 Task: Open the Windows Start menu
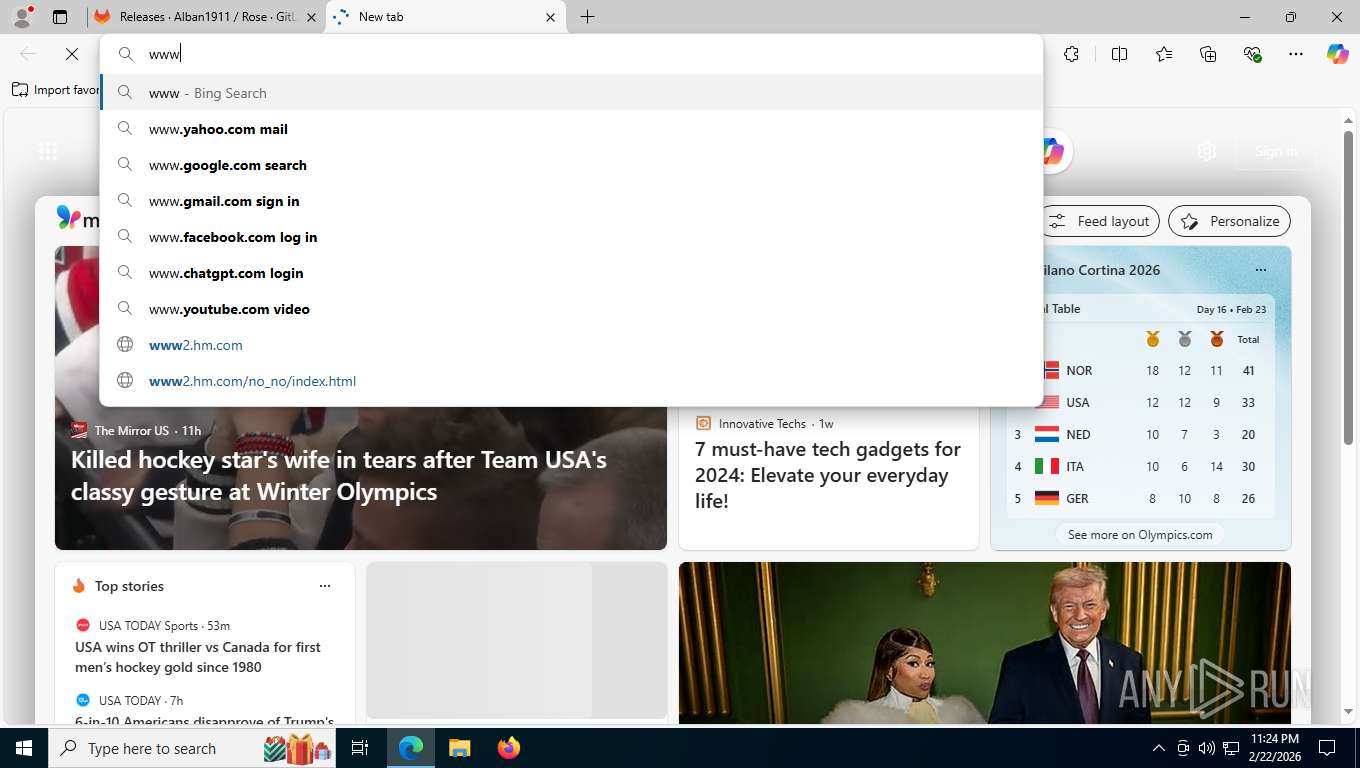pos(24,748)
